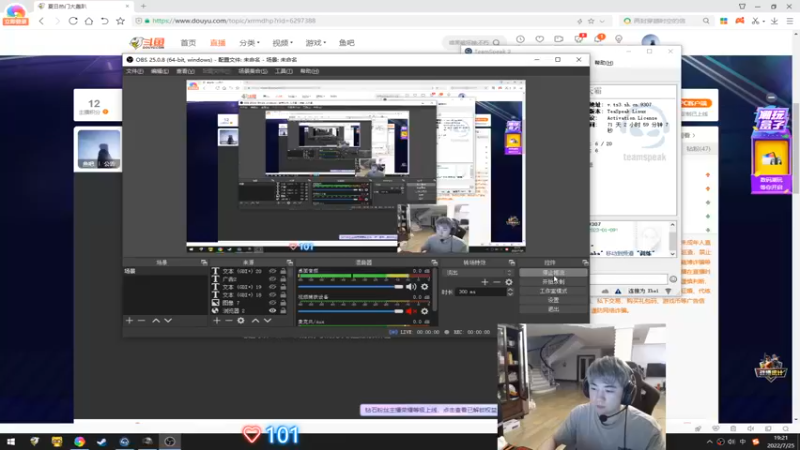The height and width of the screenshot is (450, 800).
Task: Expand Douyu 视频 dropdown menu
Action: coord(283,43)
